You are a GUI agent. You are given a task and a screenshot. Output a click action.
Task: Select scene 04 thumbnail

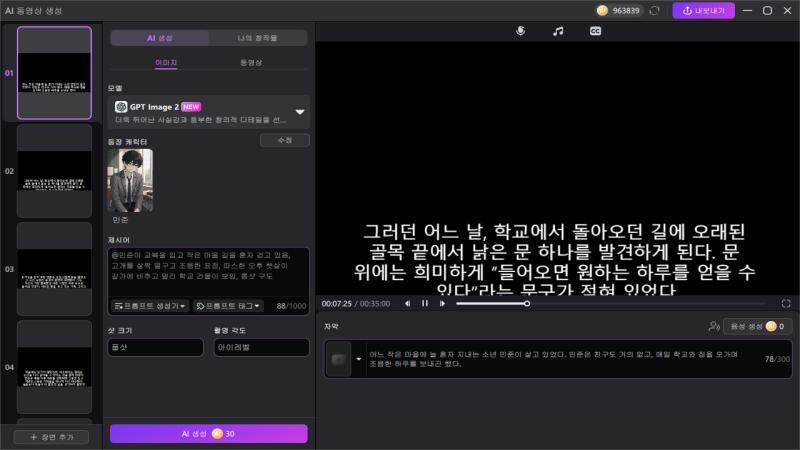[x=55, y=367]
